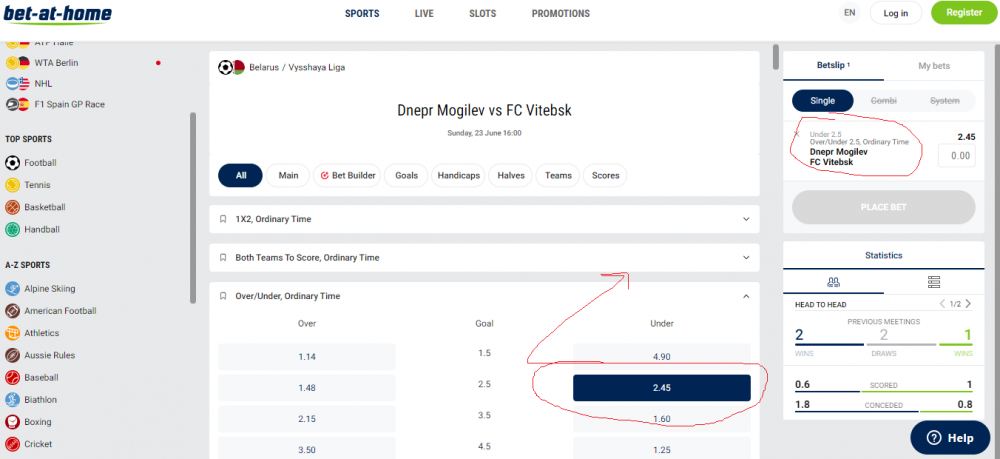Switch to table standings statistics icon
1000x459 pixels.
[x=933, y=282]
